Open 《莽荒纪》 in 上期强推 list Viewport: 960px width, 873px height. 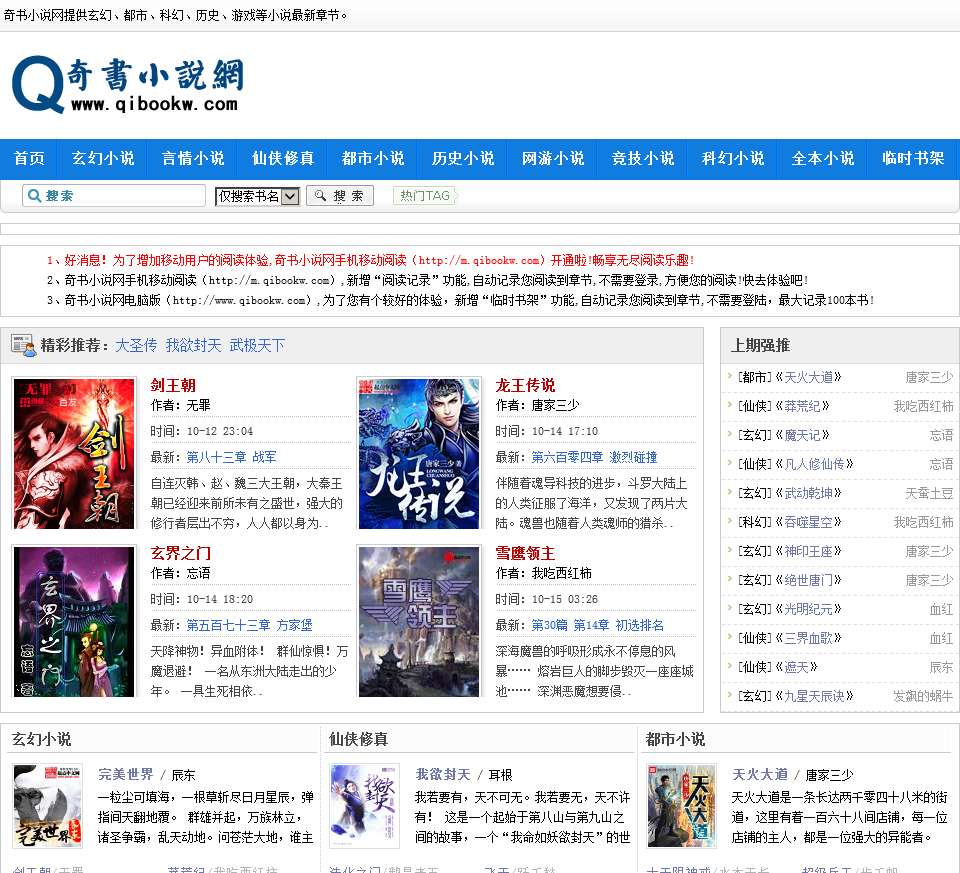803,406
